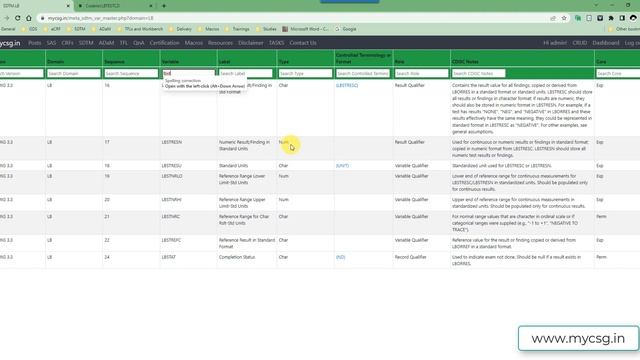Screen dimensions: 640x360
Task: Share this page using the share icon
Action: click(x=553, y=18)
